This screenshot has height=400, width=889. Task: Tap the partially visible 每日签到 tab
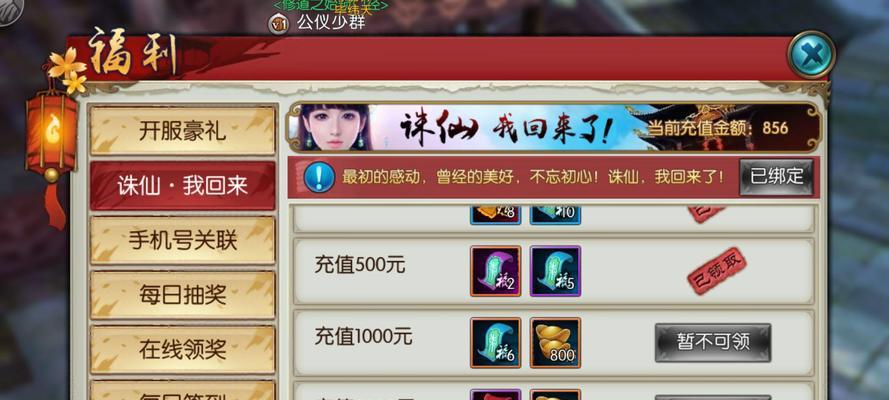coord(183,391)
